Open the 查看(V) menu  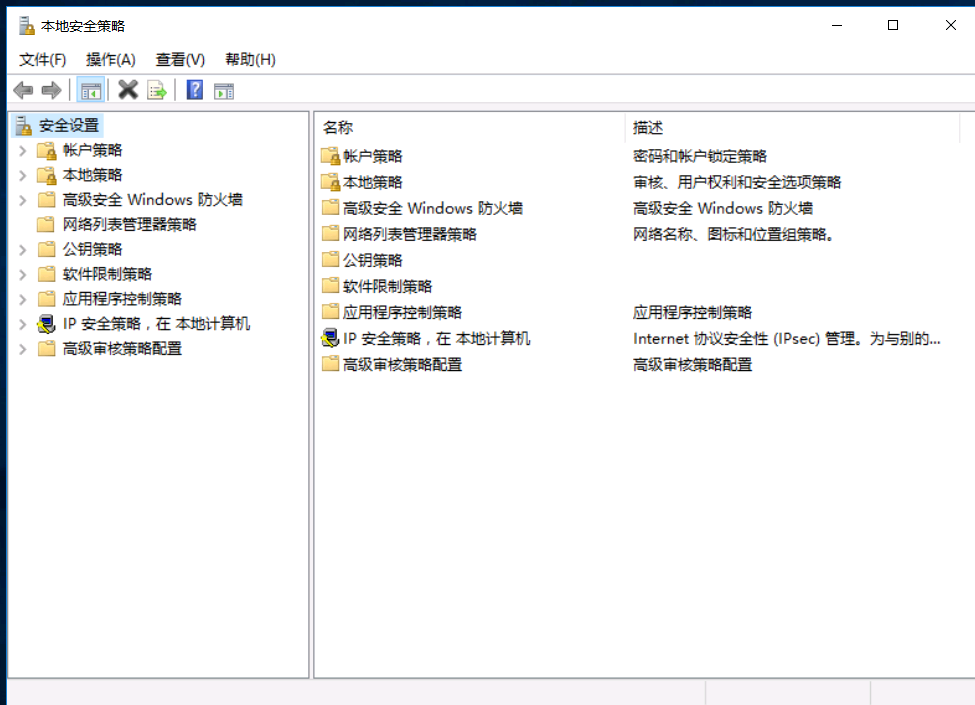(x=180, y=60)
